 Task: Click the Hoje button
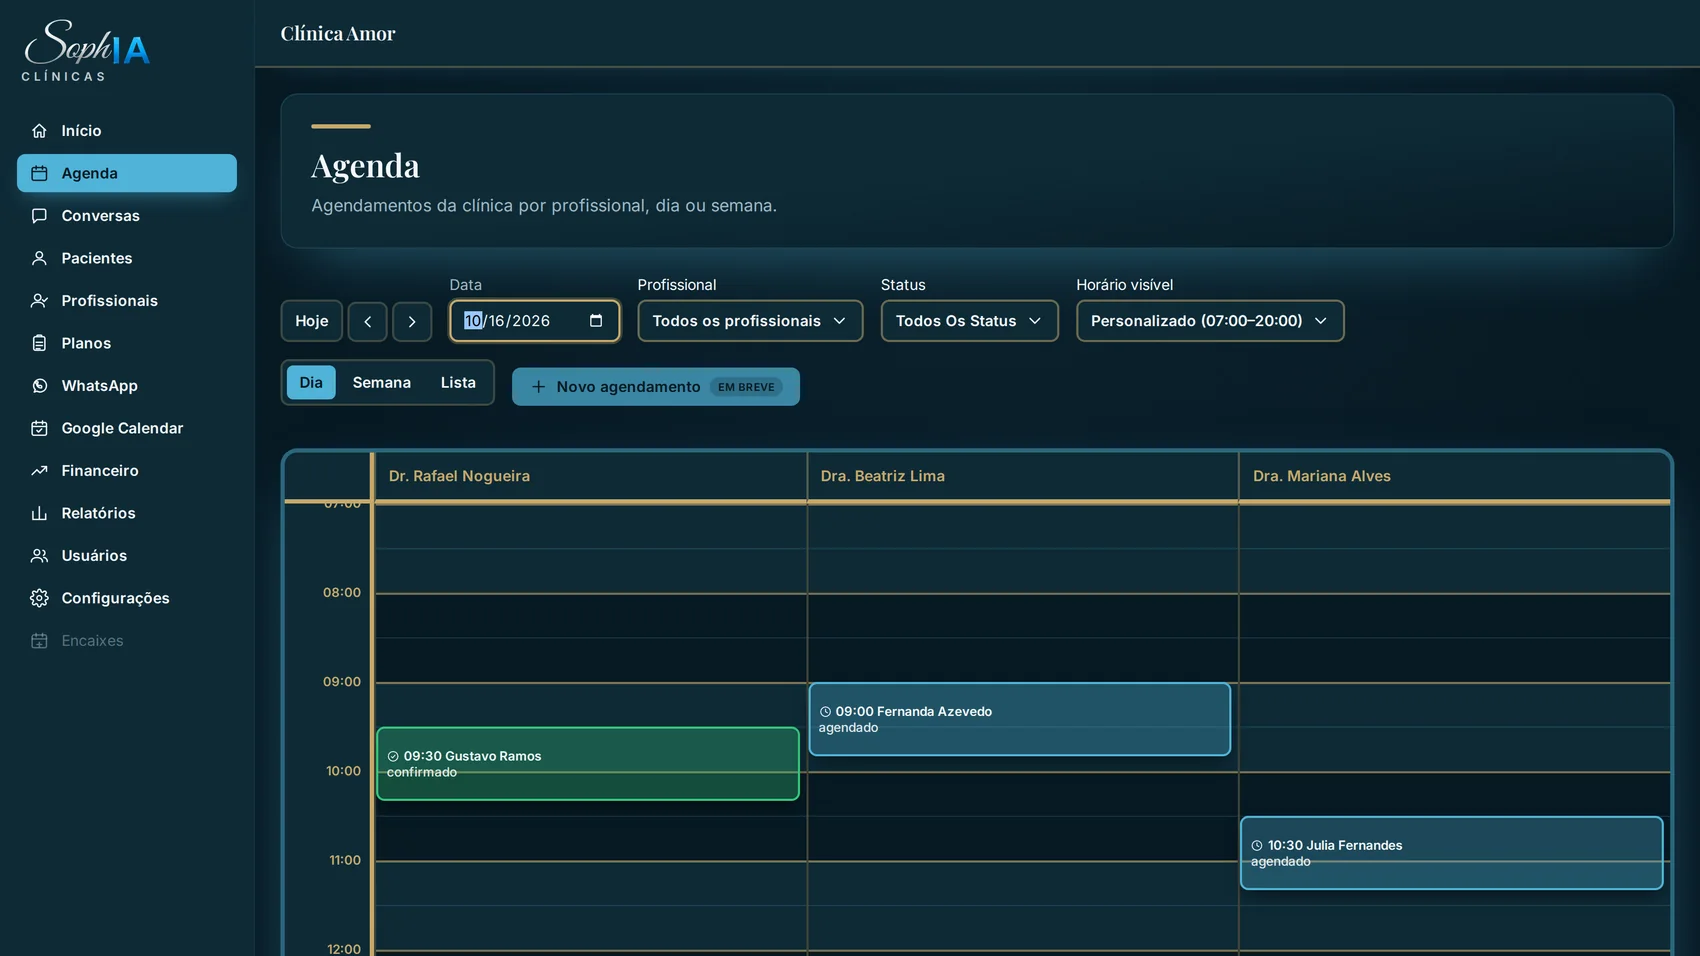tap(312, 321)
